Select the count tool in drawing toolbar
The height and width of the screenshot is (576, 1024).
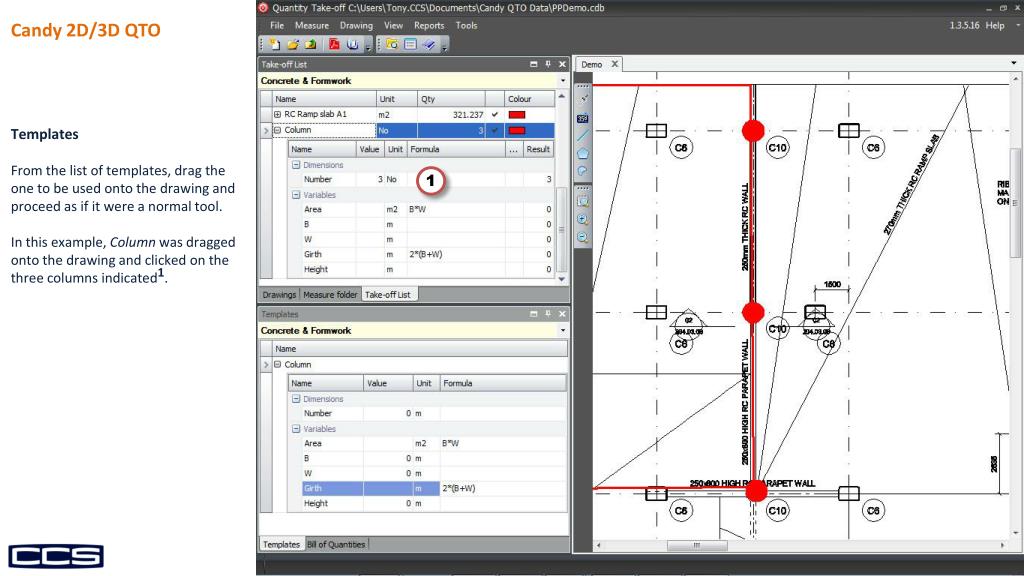pyautogui.click(x=583, y=118)
